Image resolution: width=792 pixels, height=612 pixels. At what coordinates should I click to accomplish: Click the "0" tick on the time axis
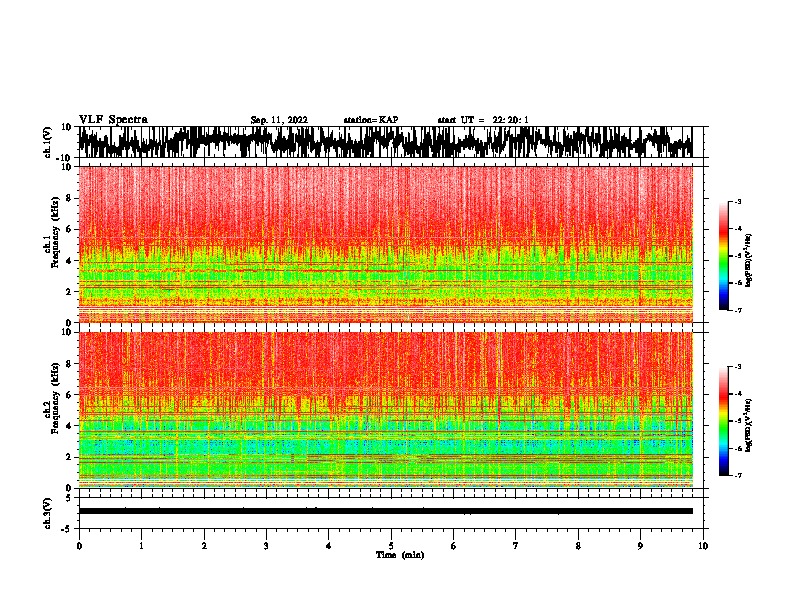coord(79,546)
